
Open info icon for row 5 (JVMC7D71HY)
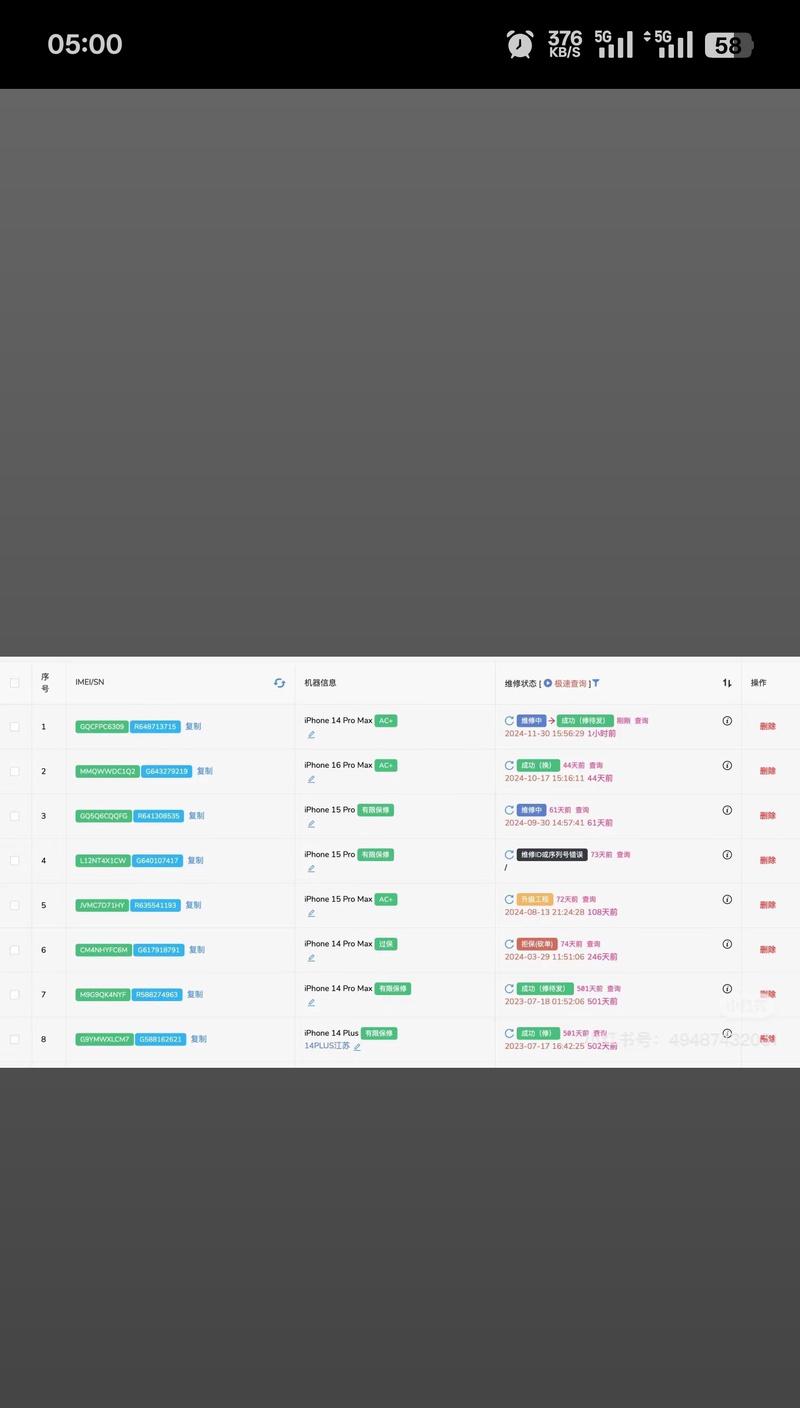[727, 900]
